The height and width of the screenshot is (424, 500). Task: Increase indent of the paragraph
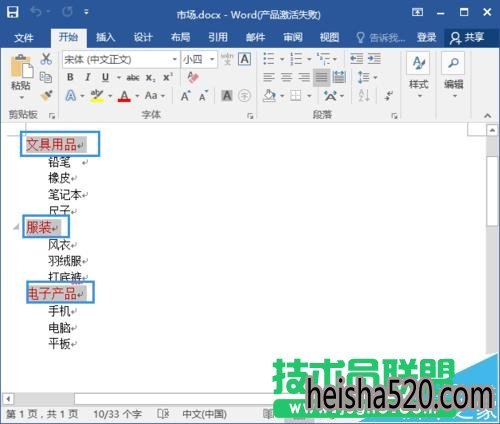click(374, 59)
